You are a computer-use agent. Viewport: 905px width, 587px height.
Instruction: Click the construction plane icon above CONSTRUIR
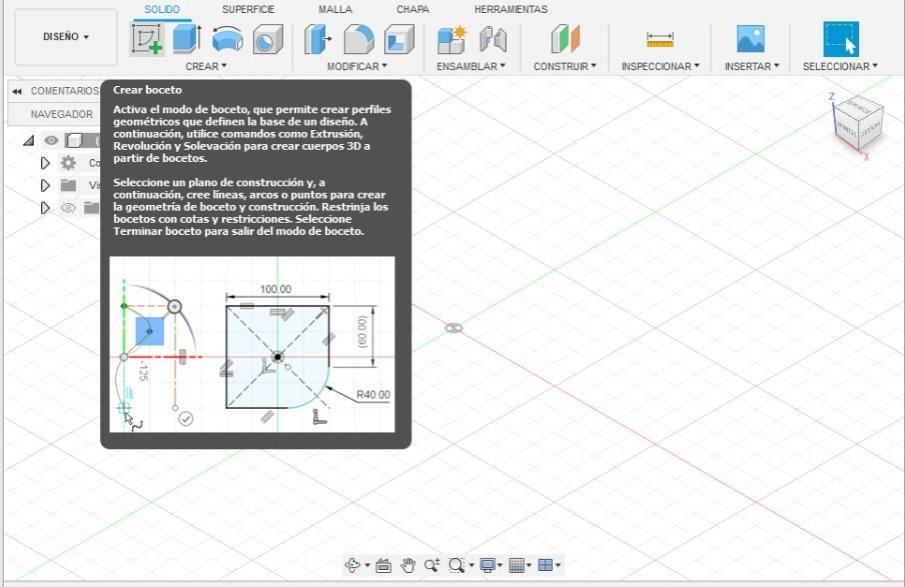(x=565, y=39)
